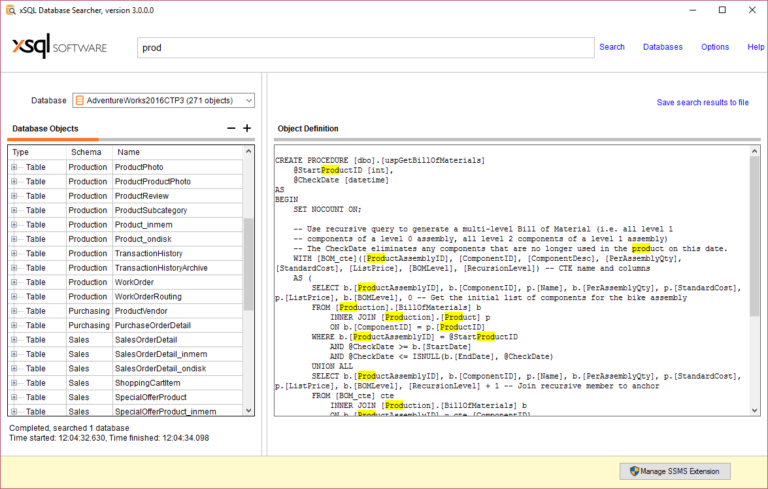Click the Database Objects panel heading
This screenshot has width=768, height=489.
(45, 129)
